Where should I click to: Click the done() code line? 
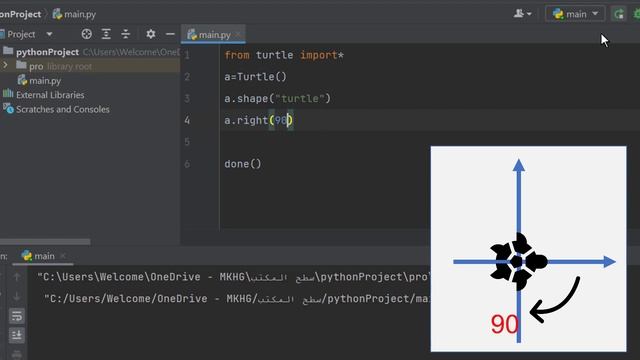242,164
